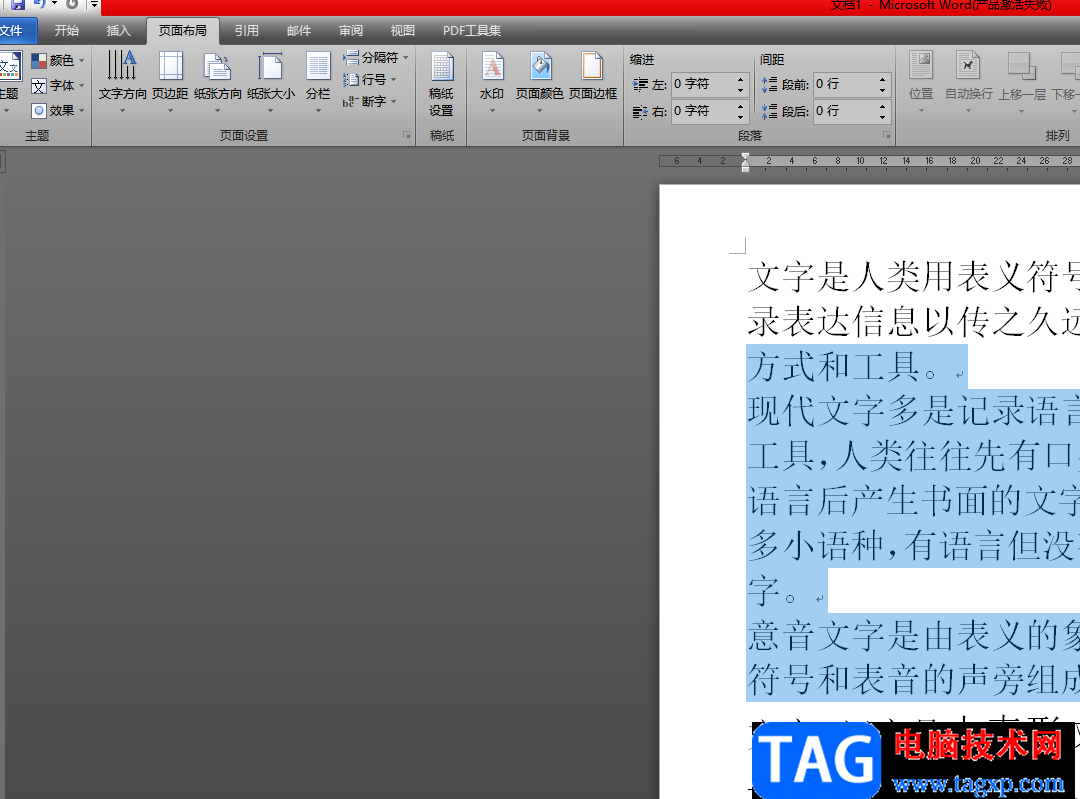Launch the 页面设置 dialog box launcher
The width and height of the screenshot is (1080, 799).
click(x=406, y=135)
